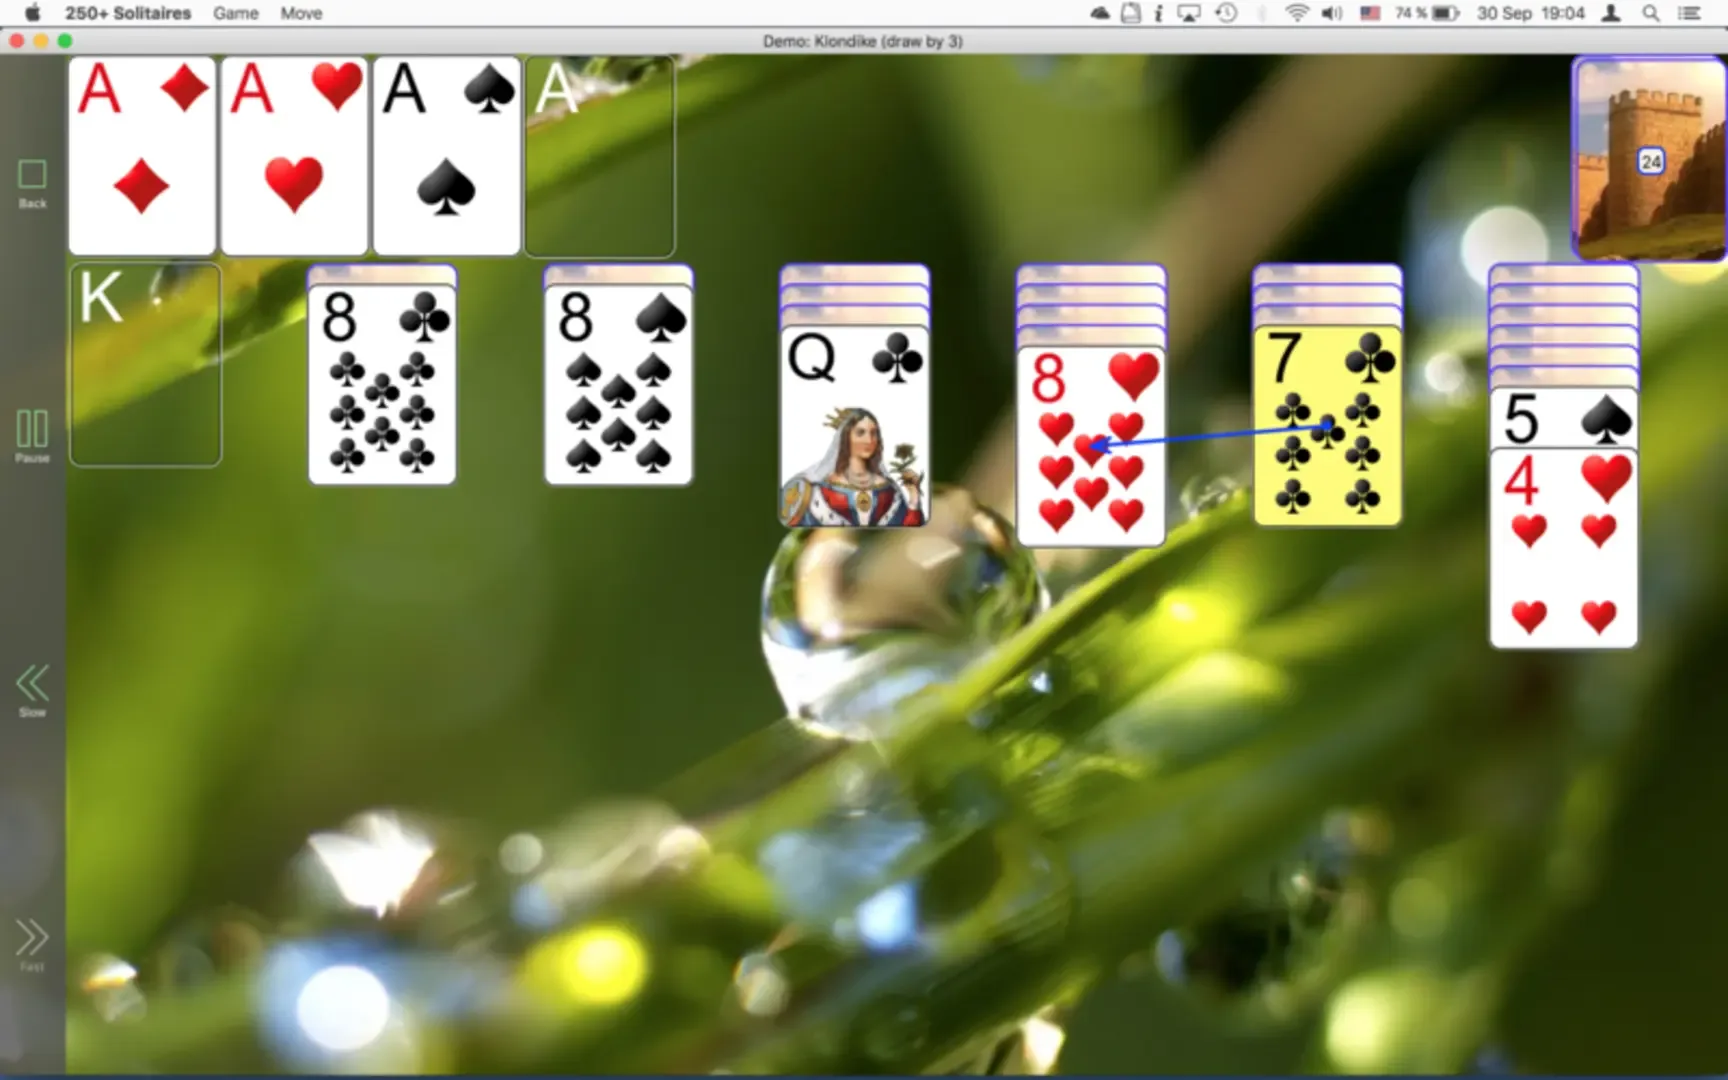The height and width of the screenshot is (1080, 1728).
Task: Open the Game menu
Action: pos(235,13)
